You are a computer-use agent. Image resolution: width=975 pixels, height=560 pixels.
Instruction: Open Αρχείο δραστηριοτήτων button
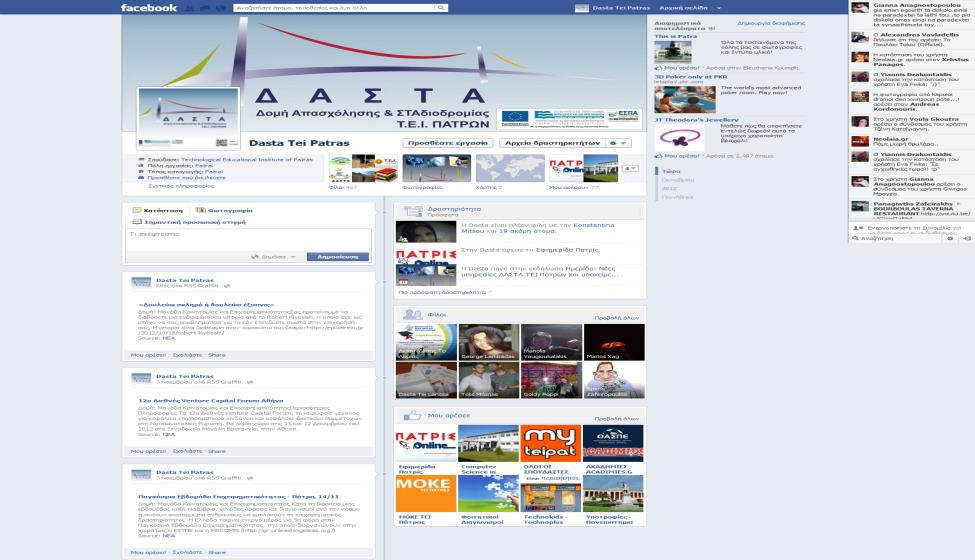click(552, 143)
